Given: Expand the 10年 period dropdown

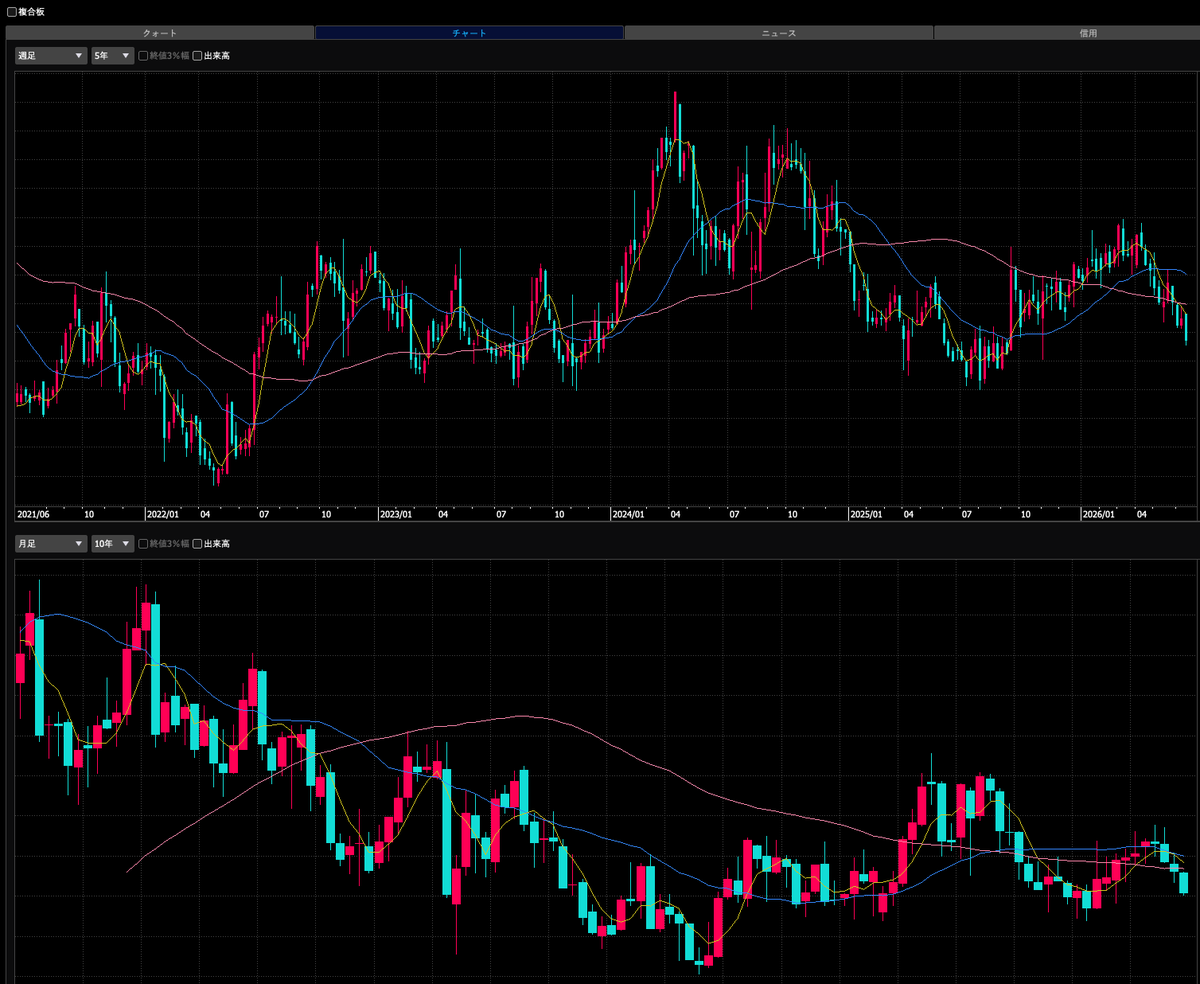Looking at the screenshot, I should coord(112,543).
